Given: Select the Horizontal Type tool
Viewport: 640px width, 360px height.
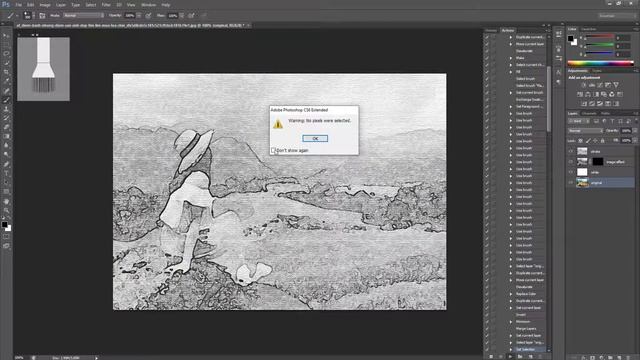Looking at the screenshot, I should coord(6,173).
